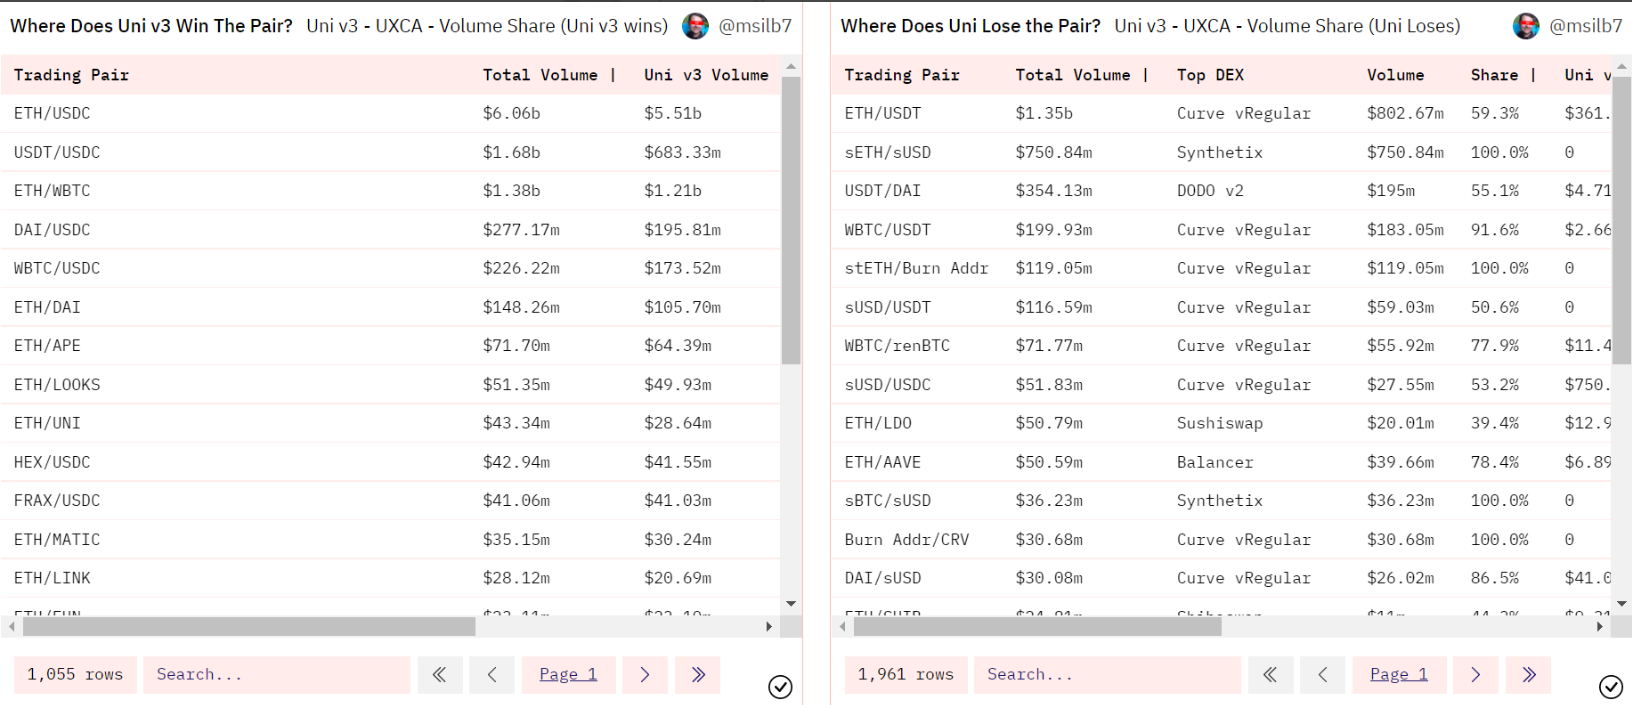Click left panel query status checkmark

(780, 687)
